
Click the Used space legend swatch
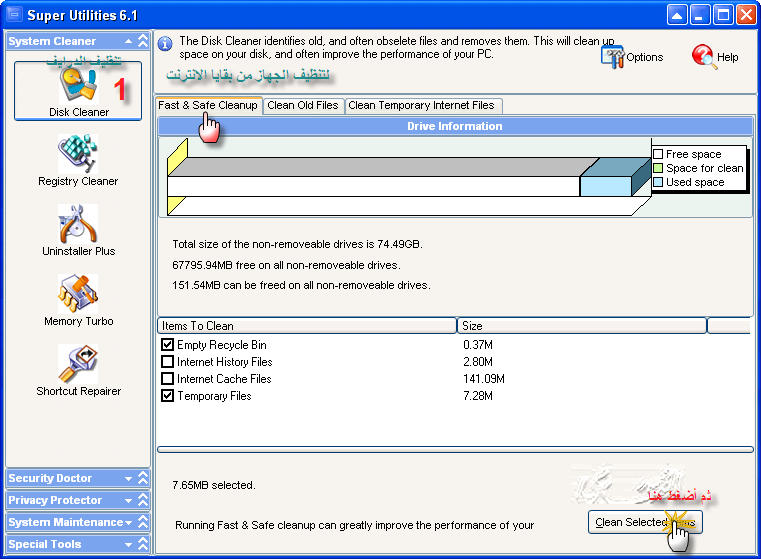click(x=658, y=182)
